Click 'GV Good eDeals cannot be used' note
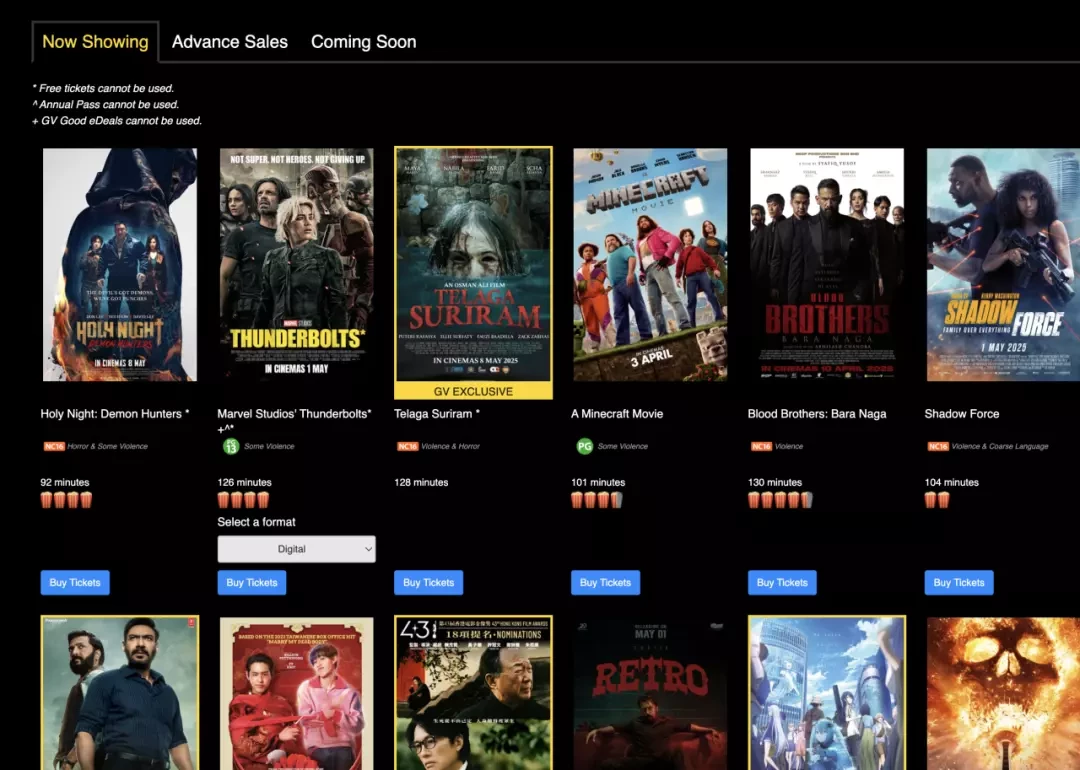This screenshot has width=1080, height=770. 117,121
